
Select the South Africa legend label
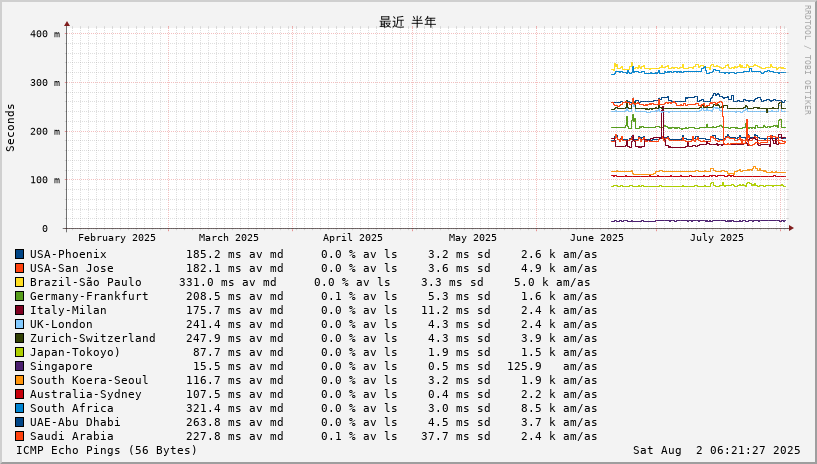(x=71, y=409)
